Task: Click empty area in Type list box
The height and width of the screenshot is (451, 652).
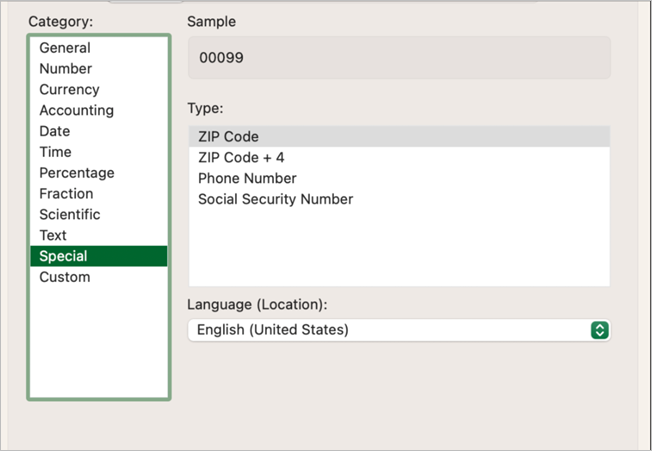Action: tap(398, 250)
